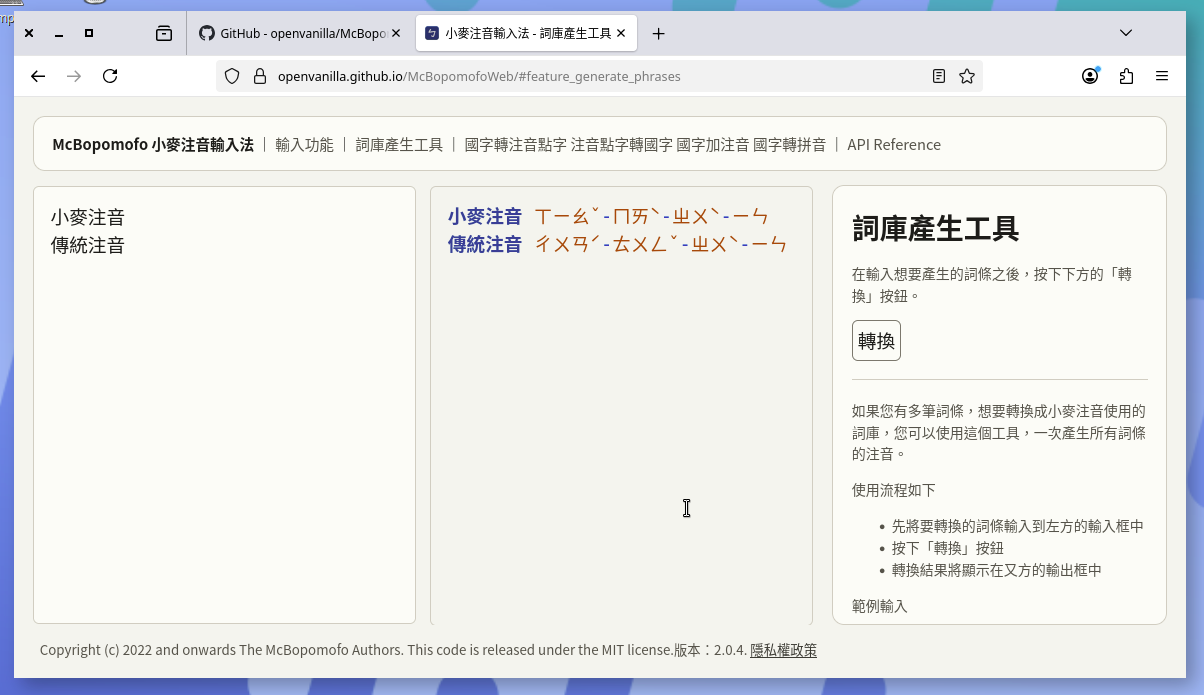Image resolution: width=1204 pixels, height=695 pixels.
Task: Click the tracking protection shield icon
Action: coord(232,76)
